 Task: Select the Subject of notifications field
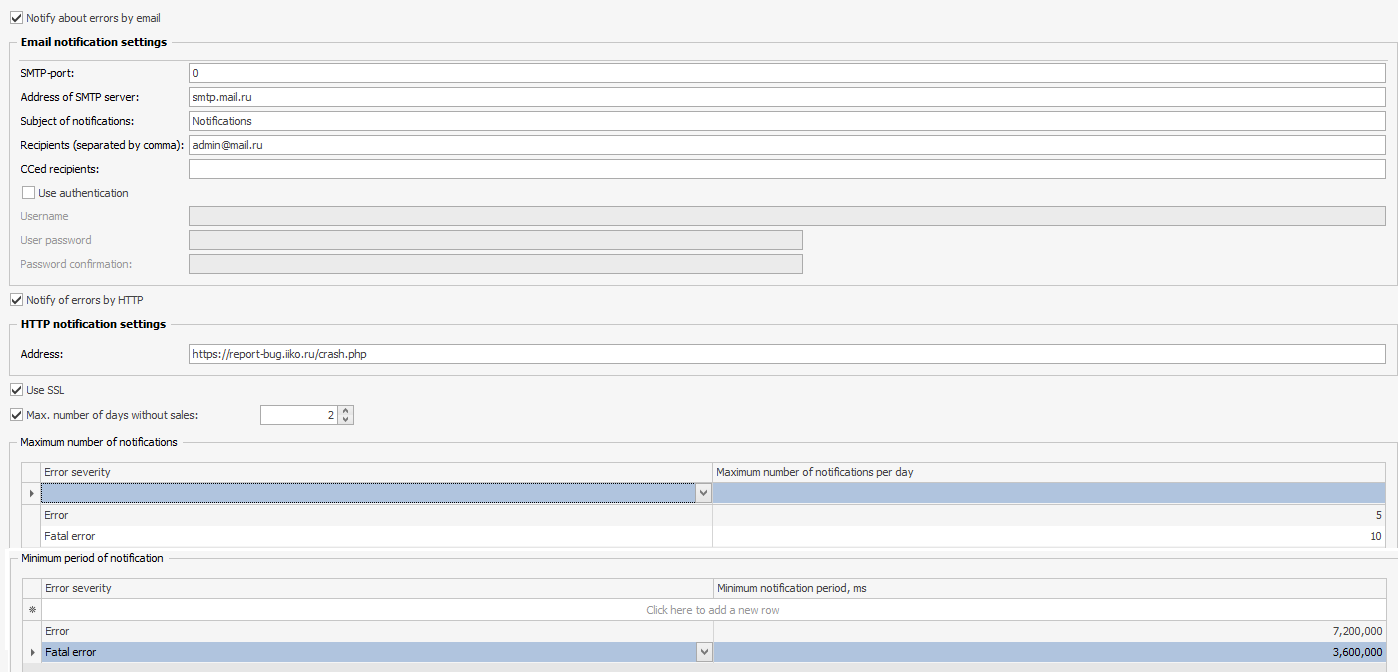click(x=786, y=121)
